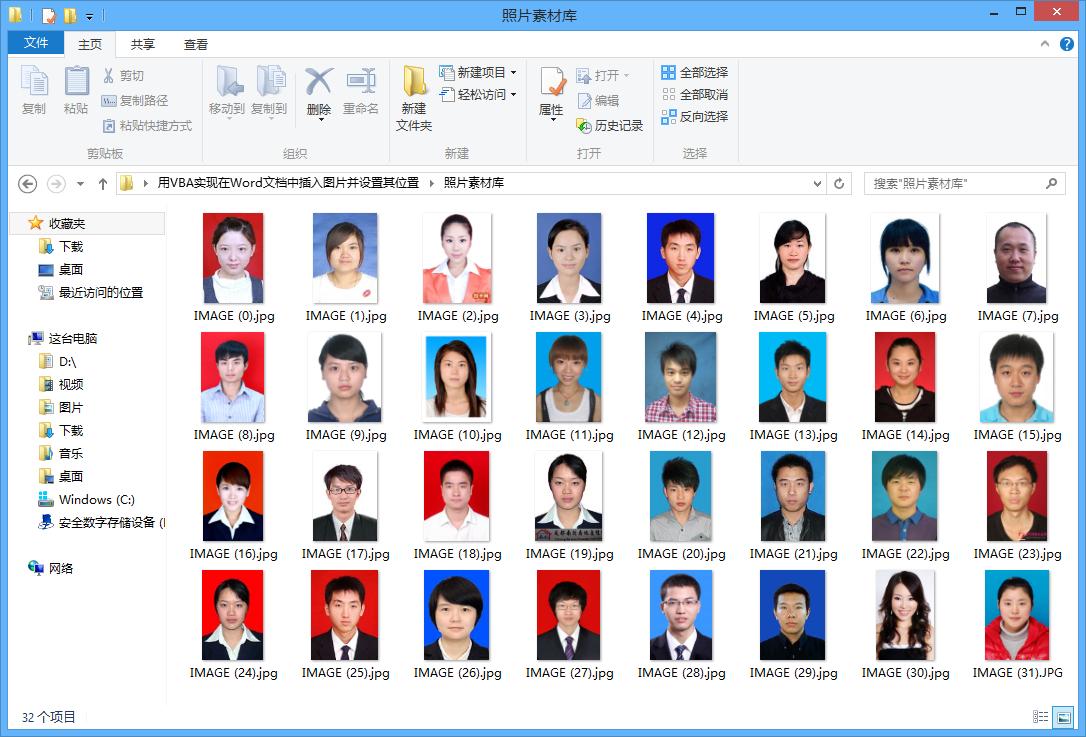Select the 剪切 (Cut) icon
The image size is (1086, 737).
(113, 76)
